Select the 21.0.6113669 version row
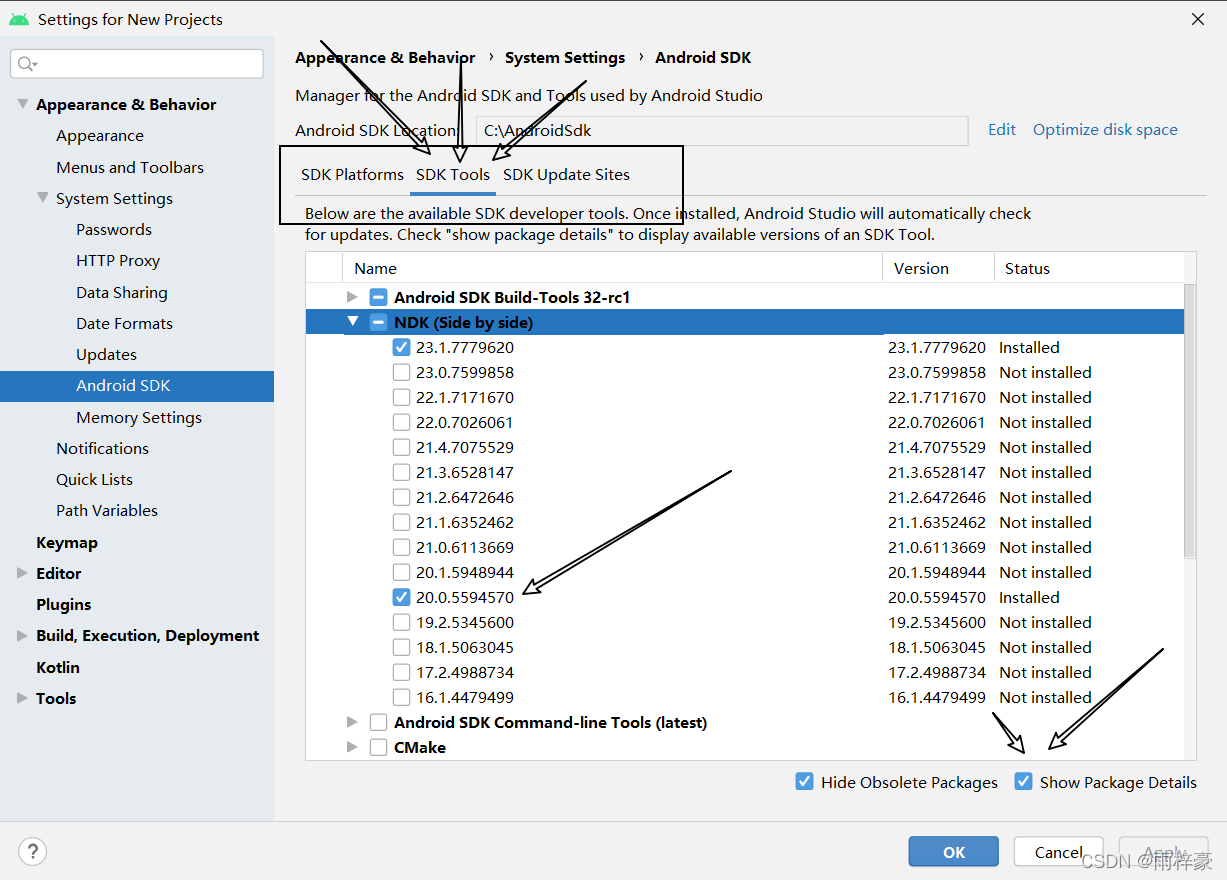The image size is (1227, 880). tap(744, 547)
